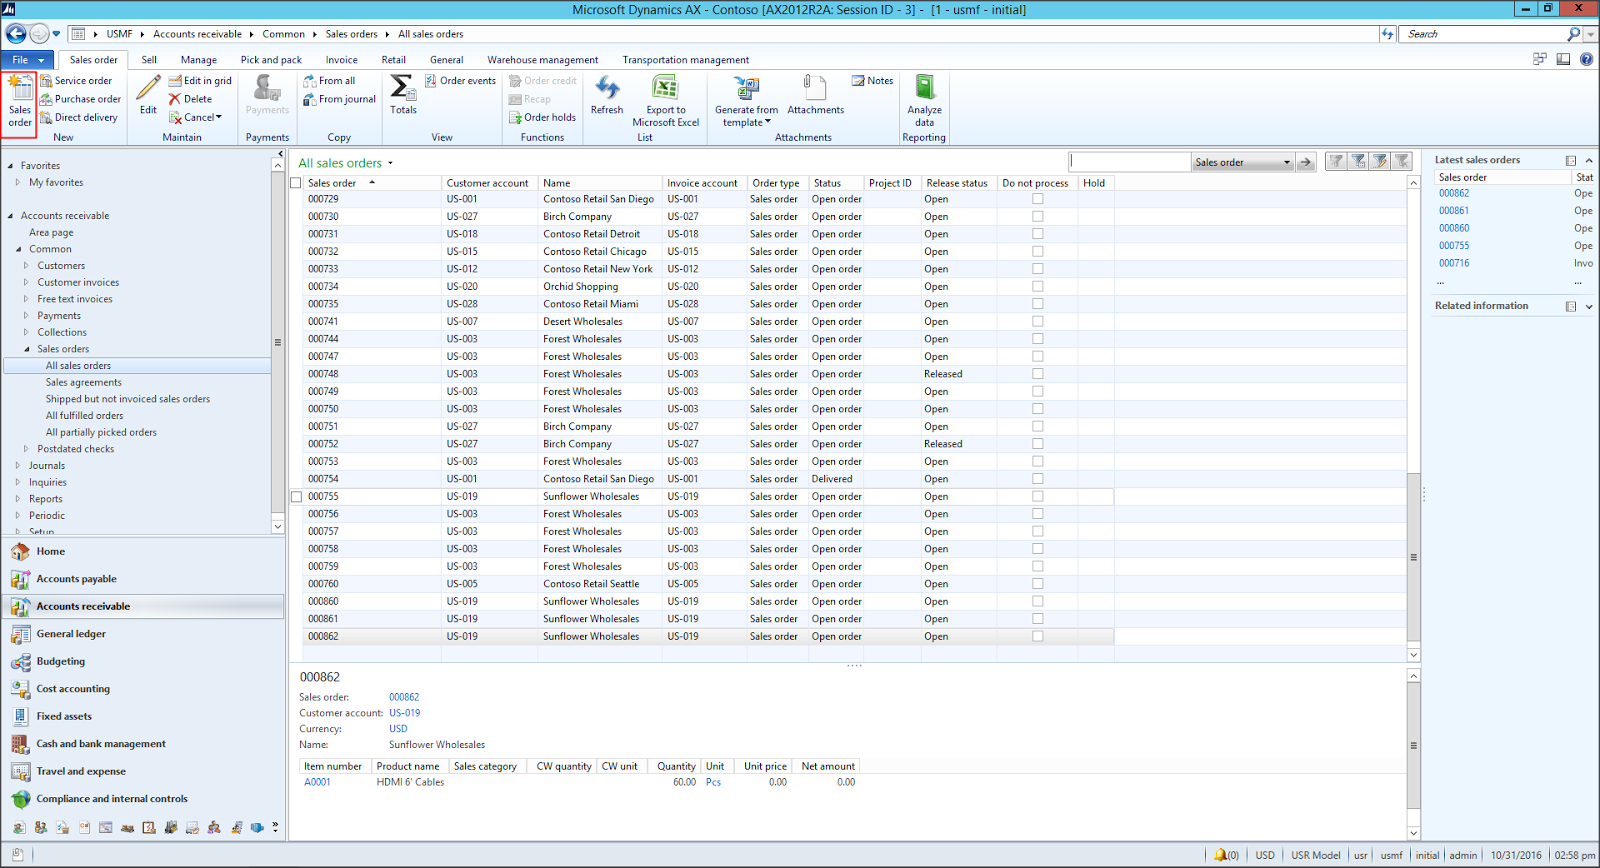Open item number link A0001
Viewport: 1600px width, 868px height.
(x=317, y=782)
